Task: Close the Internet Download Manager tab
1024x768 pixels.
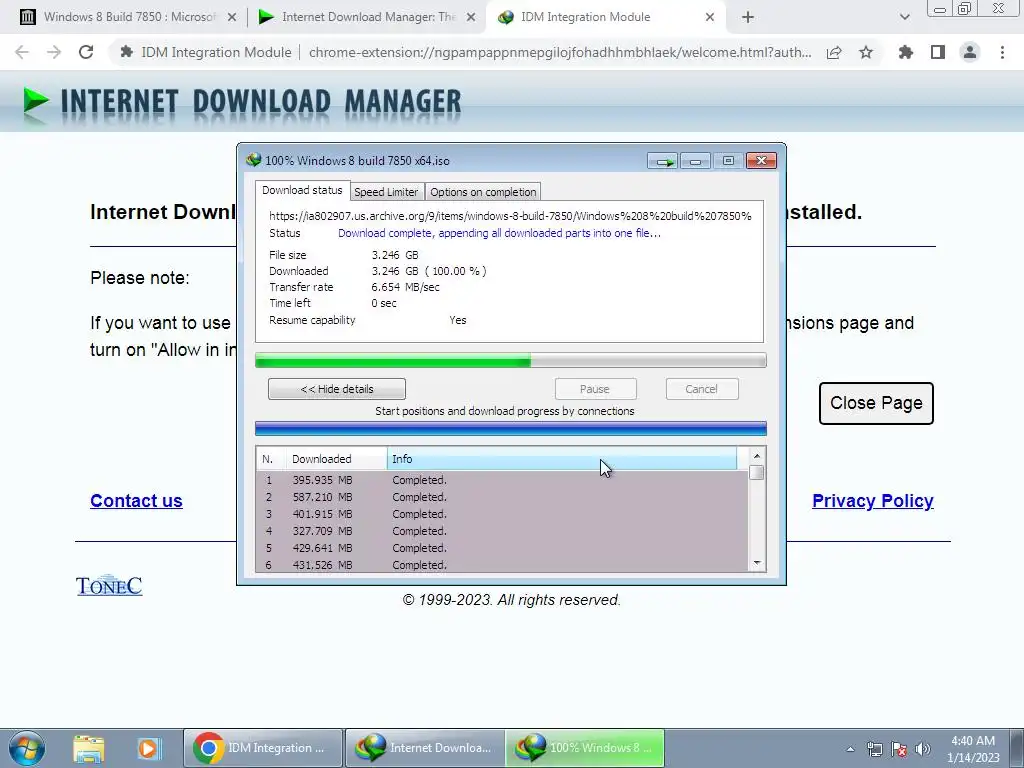Action: pos(471,18)
